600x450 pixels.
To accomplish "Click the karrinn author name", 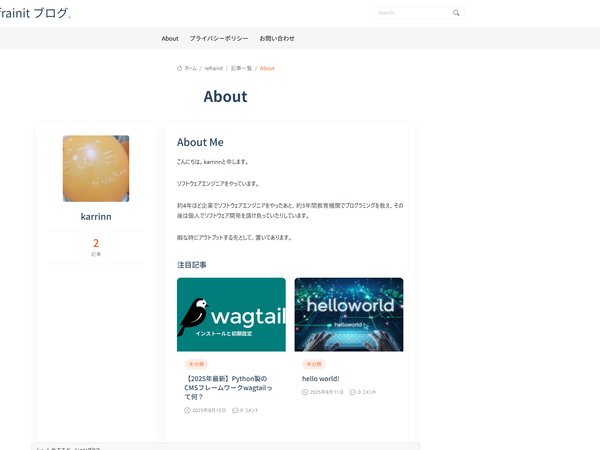I will pos(96,216).
